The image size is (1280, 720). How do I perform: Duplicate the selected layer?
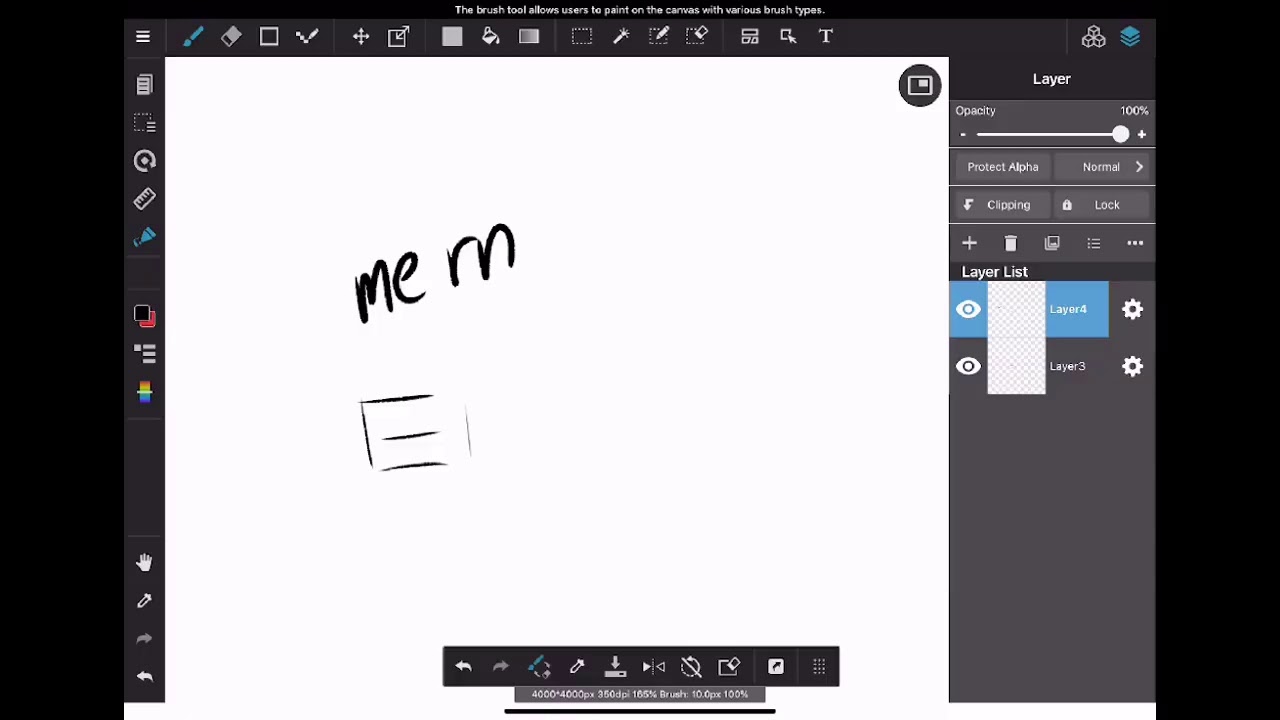click(x=1052, y=243)
